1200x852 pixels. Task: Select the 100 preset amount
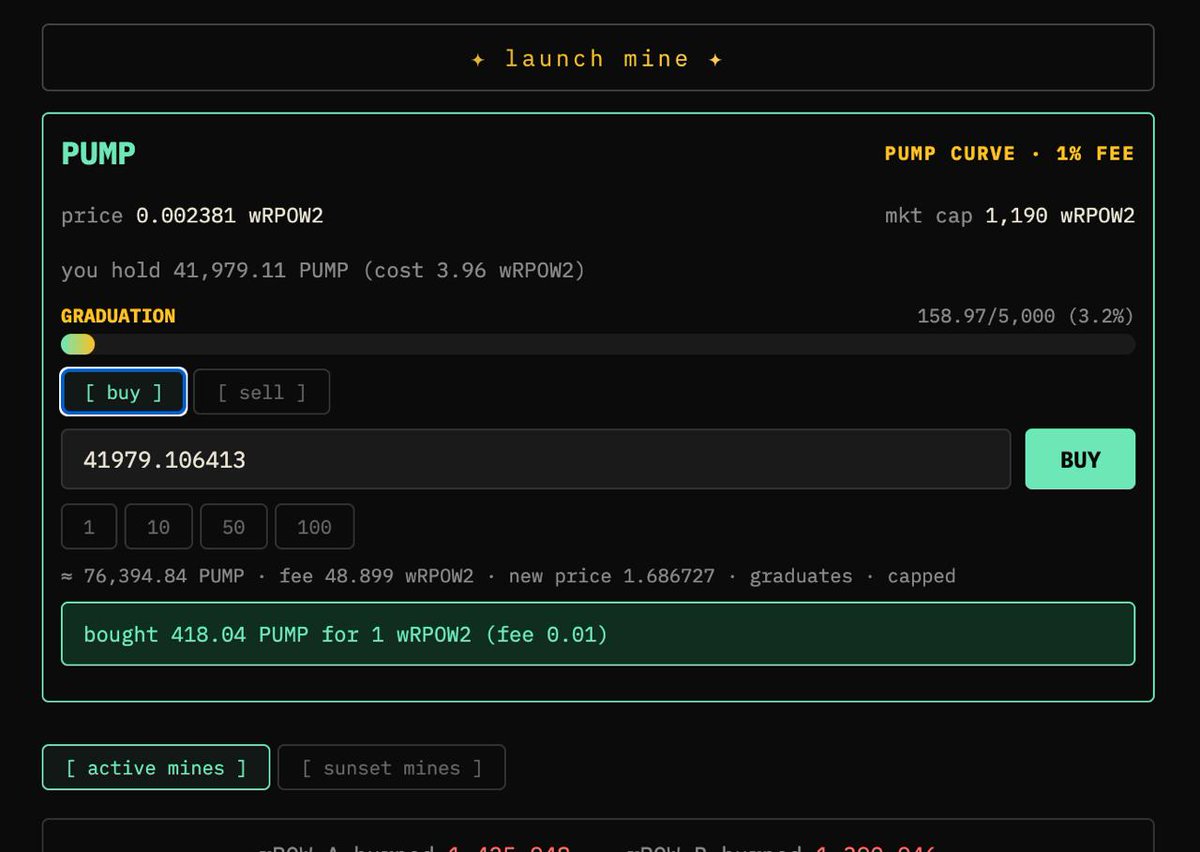point(314,527)
